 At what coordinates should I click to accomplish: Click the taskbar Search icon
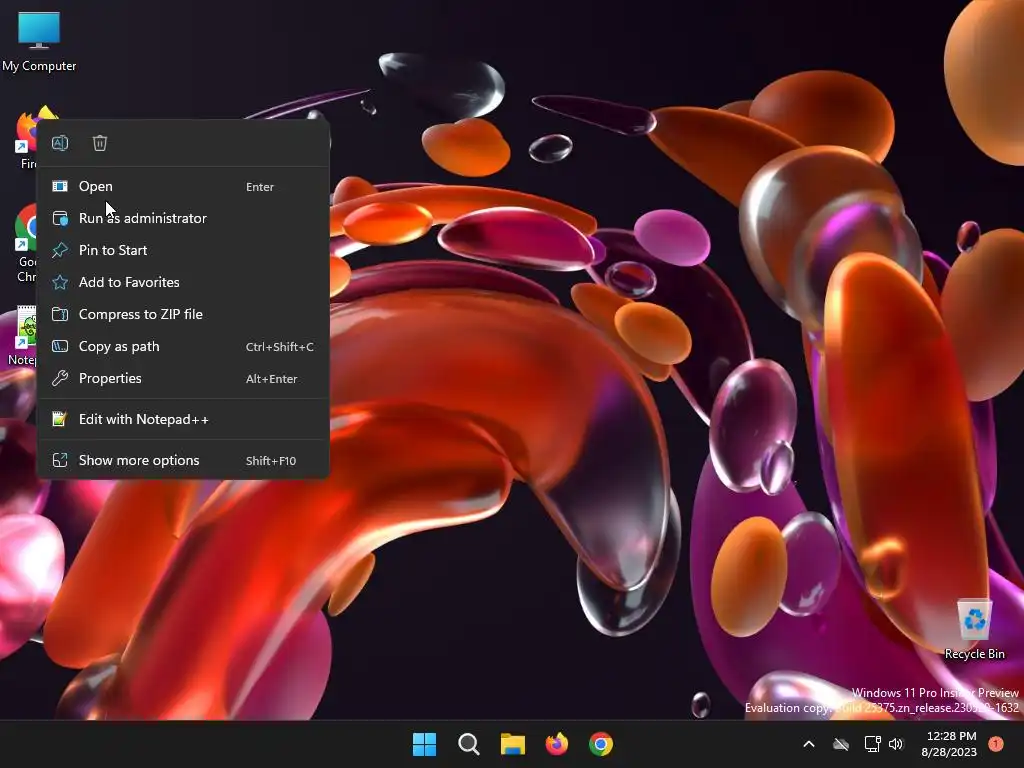tap(468, 744)
